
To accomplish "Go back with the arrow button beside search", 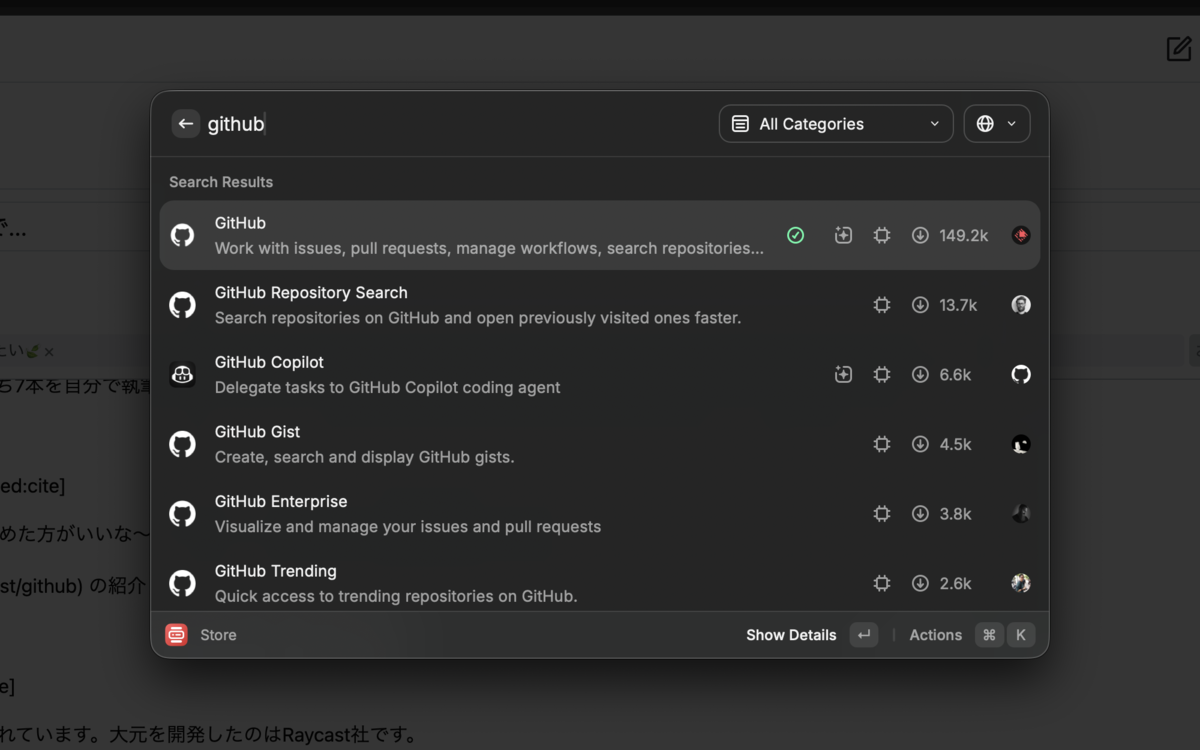I will coord(185,124).
